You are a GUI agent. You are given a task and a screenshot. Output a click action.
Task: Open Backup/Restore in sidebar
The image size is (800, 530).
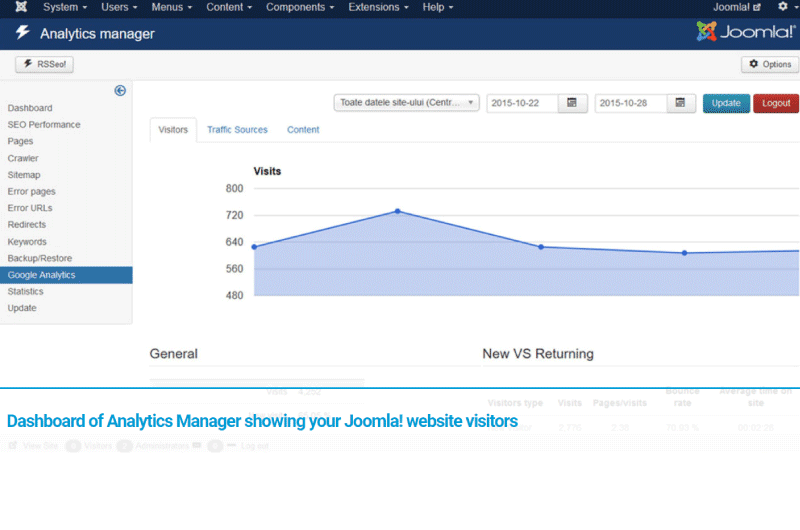click(40, 258)
